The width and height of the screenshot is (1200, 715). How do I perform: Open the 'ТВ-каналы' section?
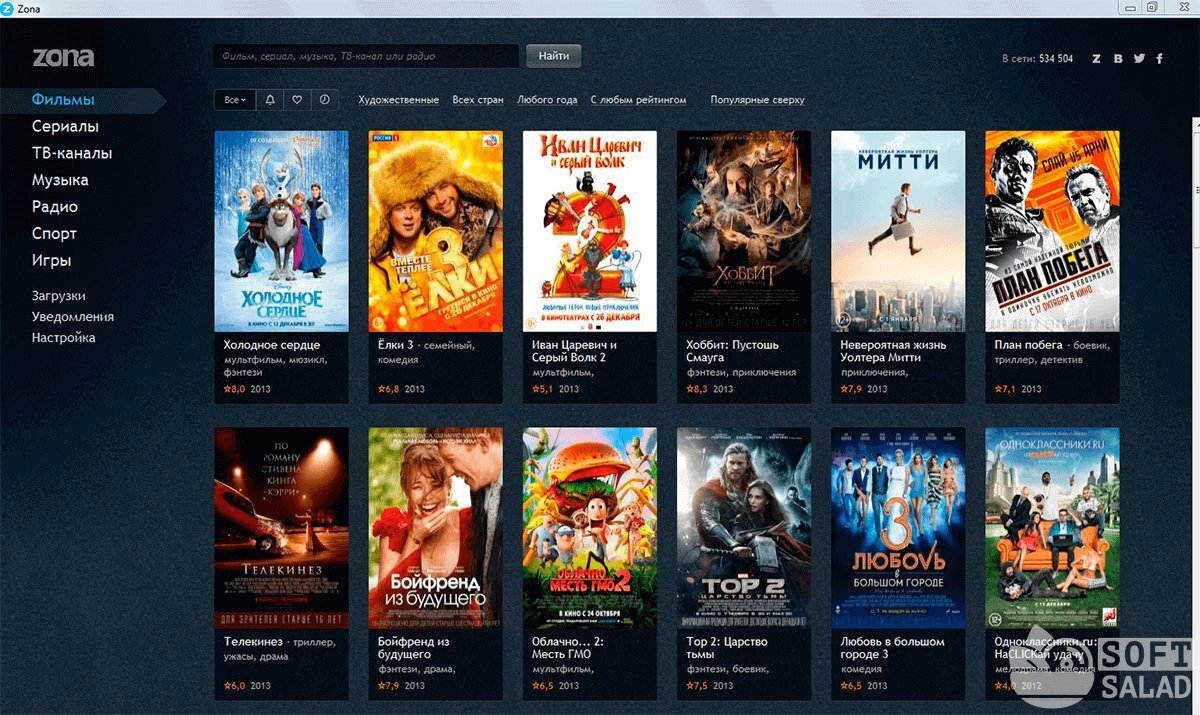click(x=71, y=154)
